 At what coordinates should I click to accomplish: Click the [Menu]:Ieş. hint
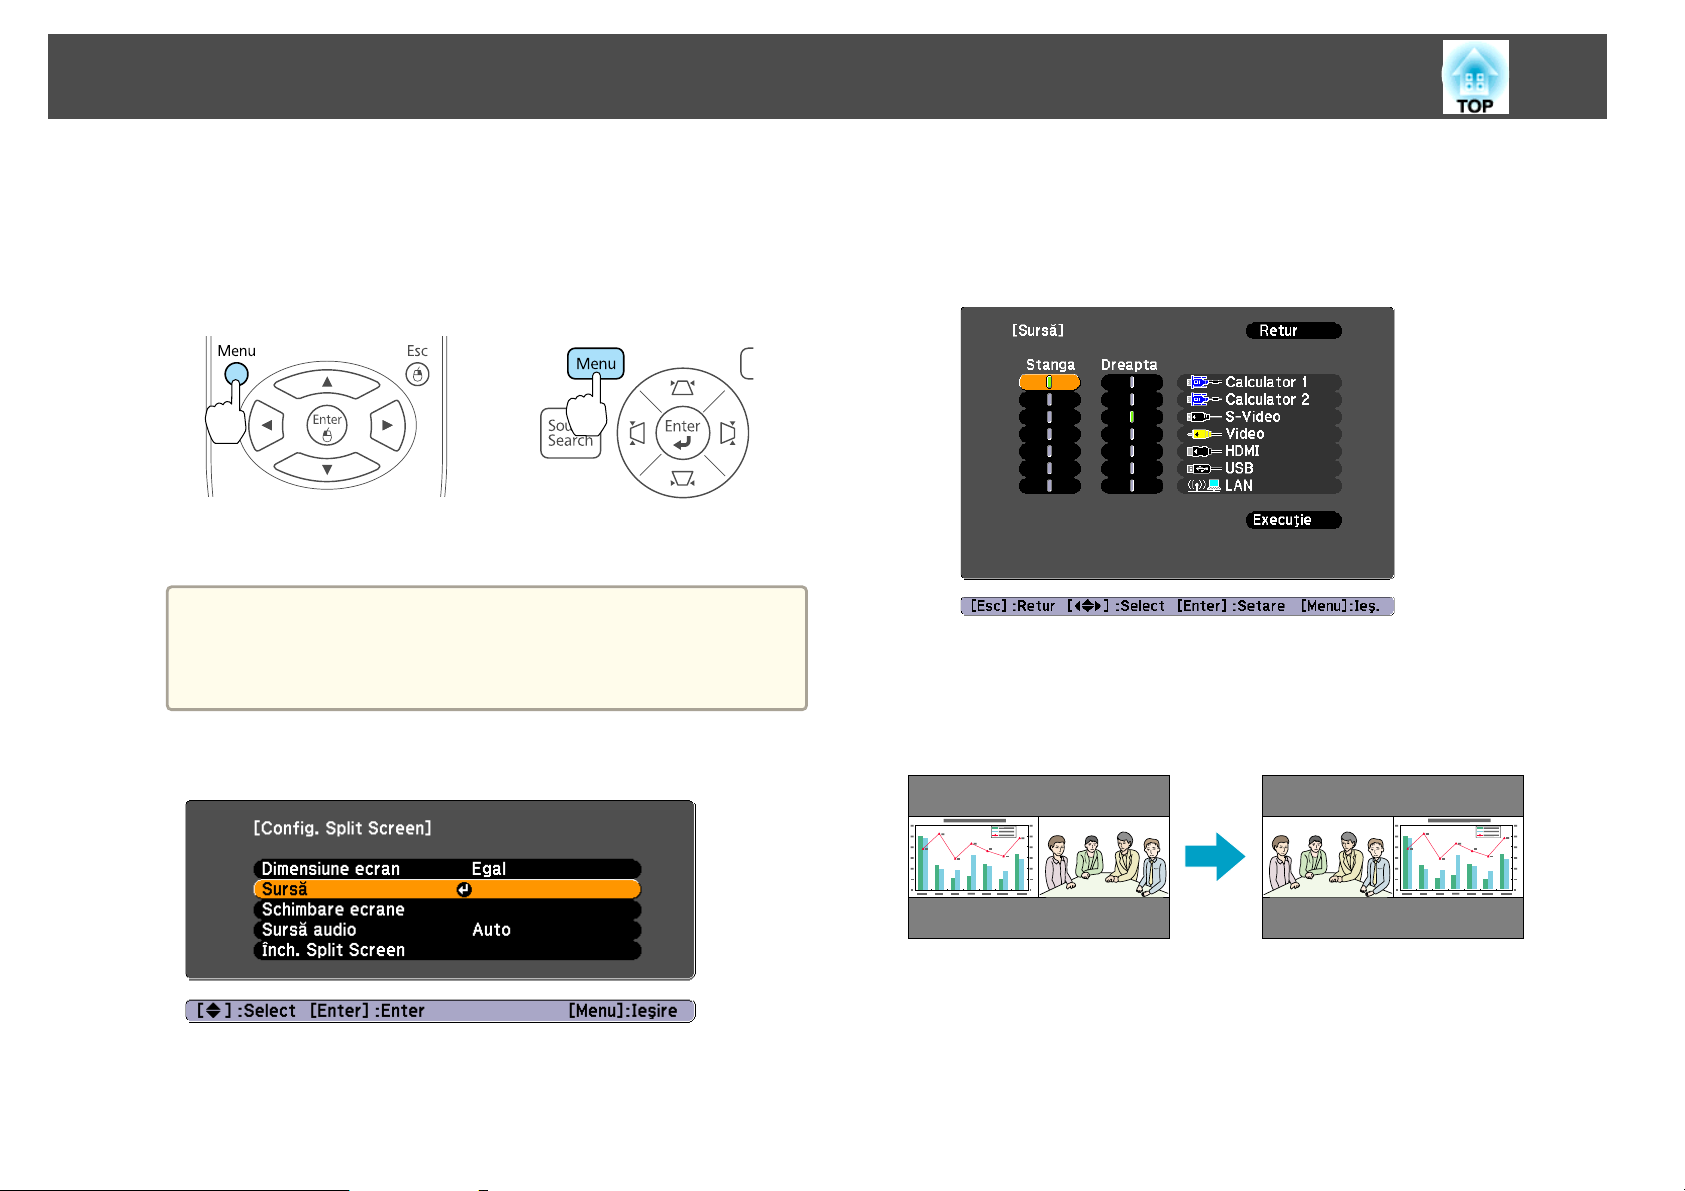point(1339,606)
